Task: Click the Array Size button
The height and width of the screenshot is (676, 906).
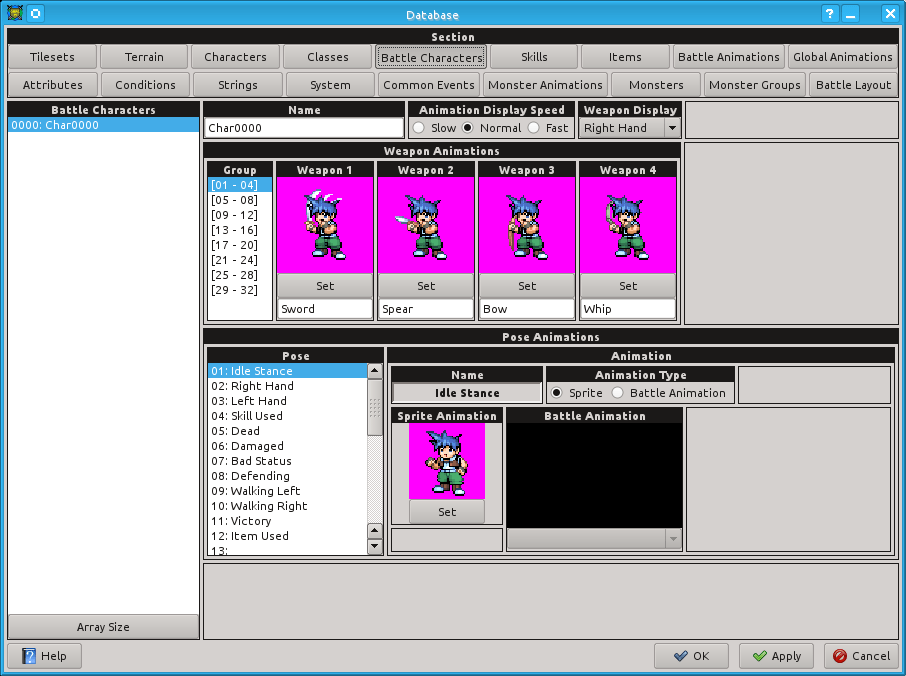Action: pos(102,627)
